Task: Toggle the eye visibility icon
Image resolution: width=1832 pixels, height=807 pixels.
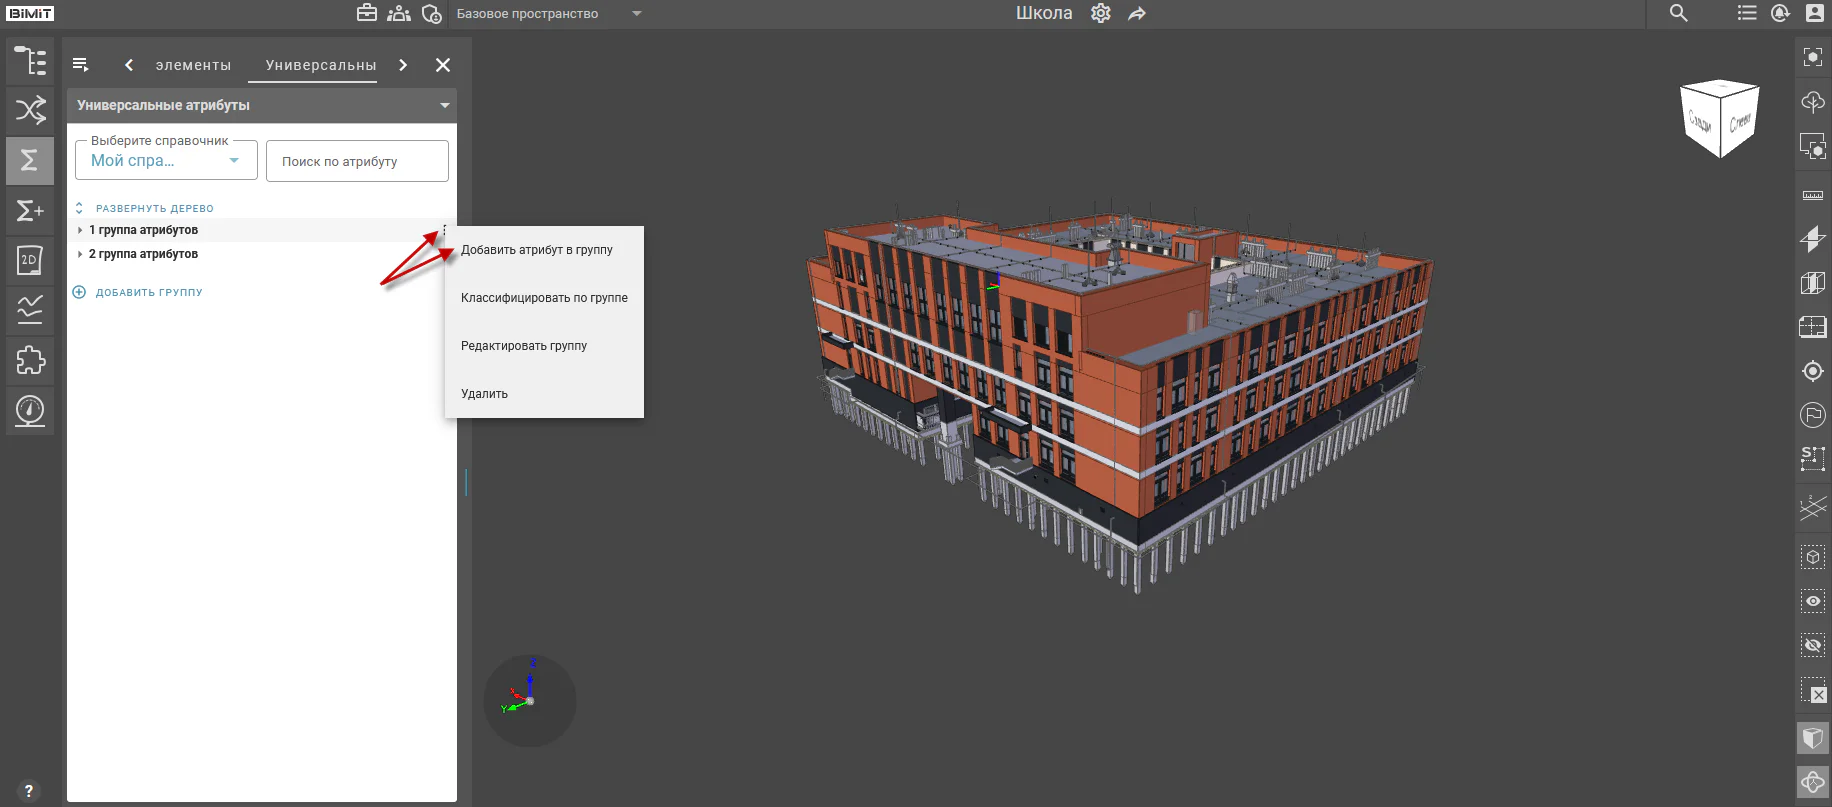Action: tap(1813, 601)
